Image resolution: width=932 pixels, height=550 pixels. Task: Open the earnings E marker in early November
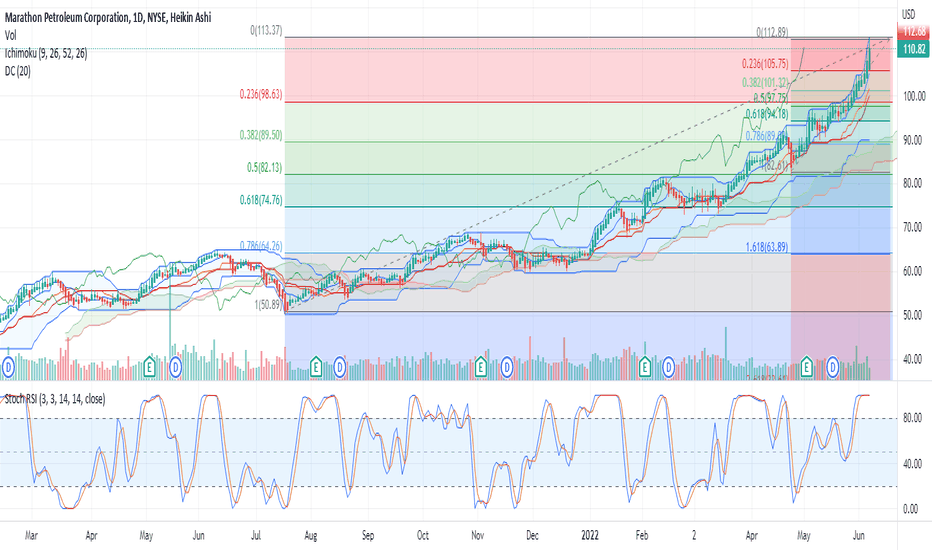click(480, 367)
